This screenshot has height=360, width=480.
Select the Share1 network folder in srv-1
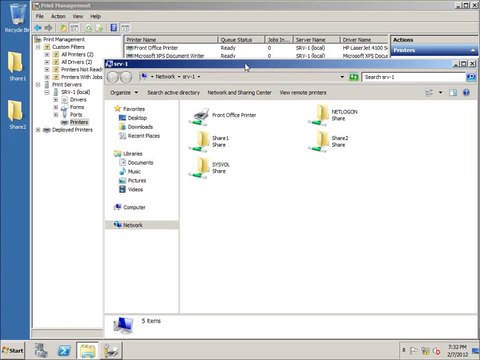(199, 141)
